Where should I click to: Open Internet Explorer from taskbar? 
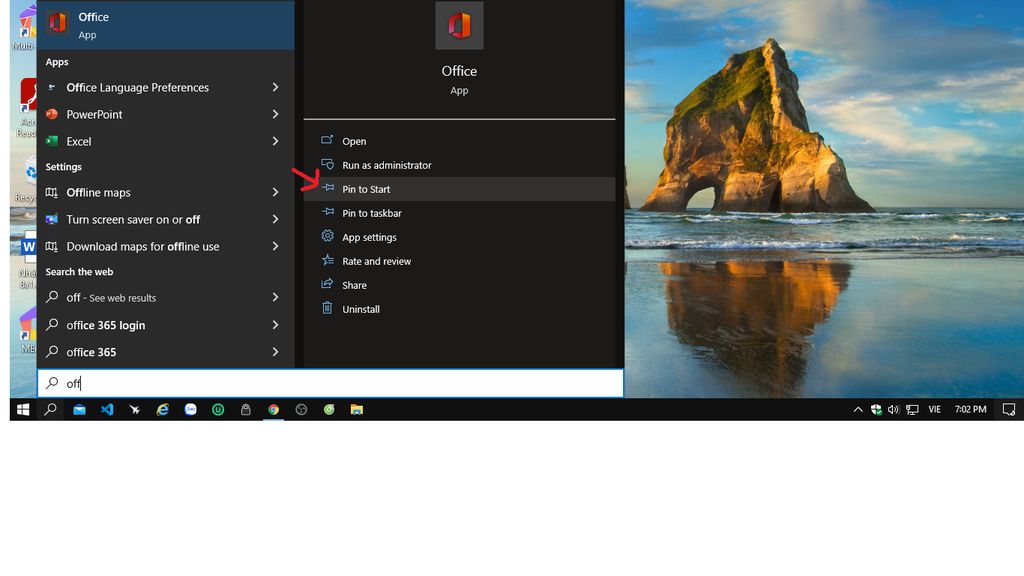[x=163, y=409]
